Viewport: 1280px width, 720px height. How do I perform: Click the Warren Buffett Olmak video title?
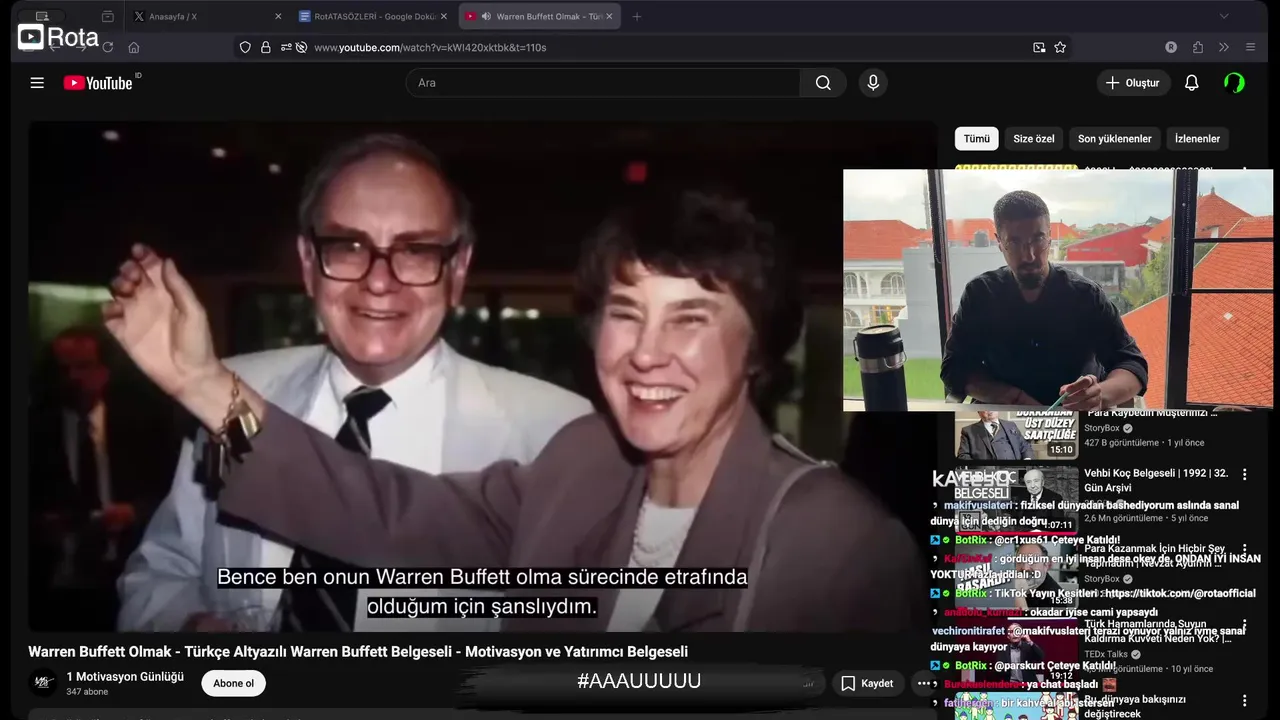(358, 652)
